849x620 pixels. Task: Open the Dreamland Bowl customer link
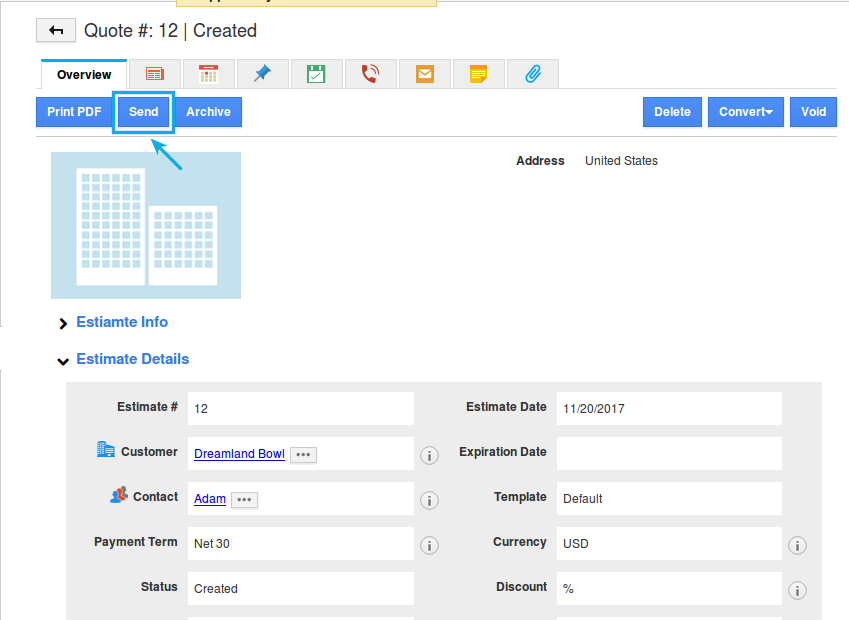click(239, 454)
